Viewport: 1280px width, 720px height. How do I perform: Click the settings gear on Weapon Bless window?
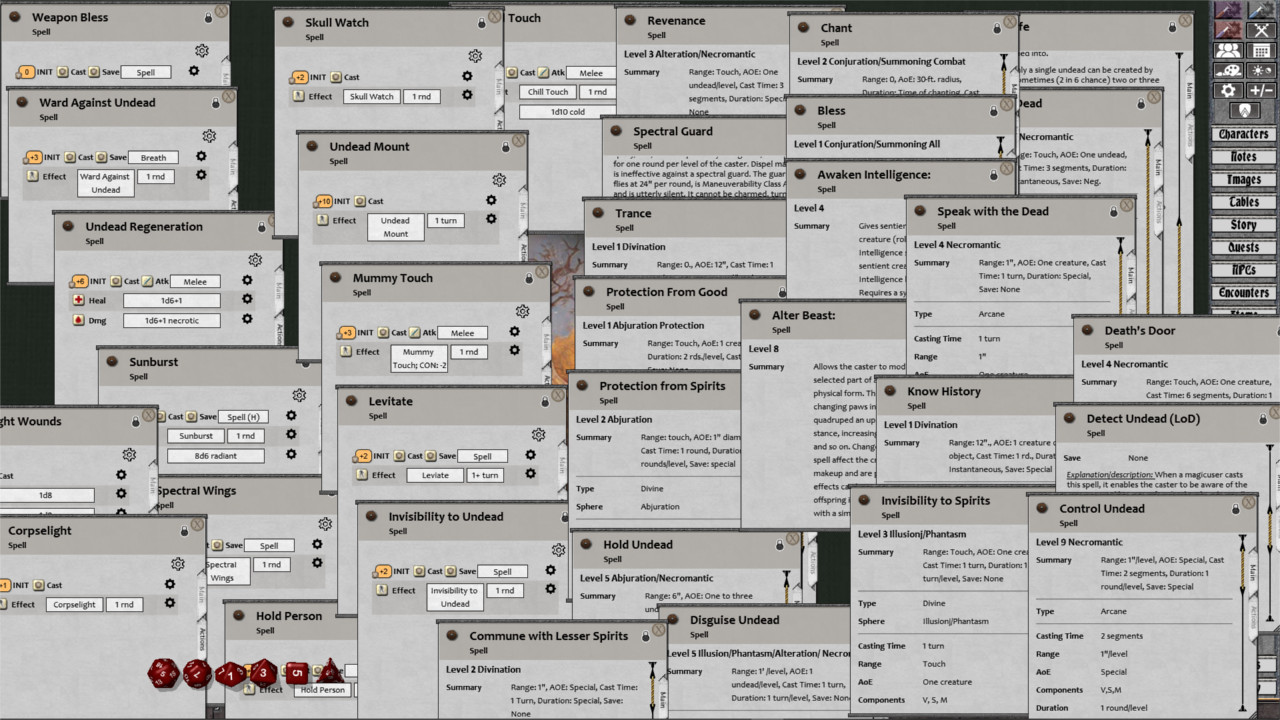click(x=201, y=50)
